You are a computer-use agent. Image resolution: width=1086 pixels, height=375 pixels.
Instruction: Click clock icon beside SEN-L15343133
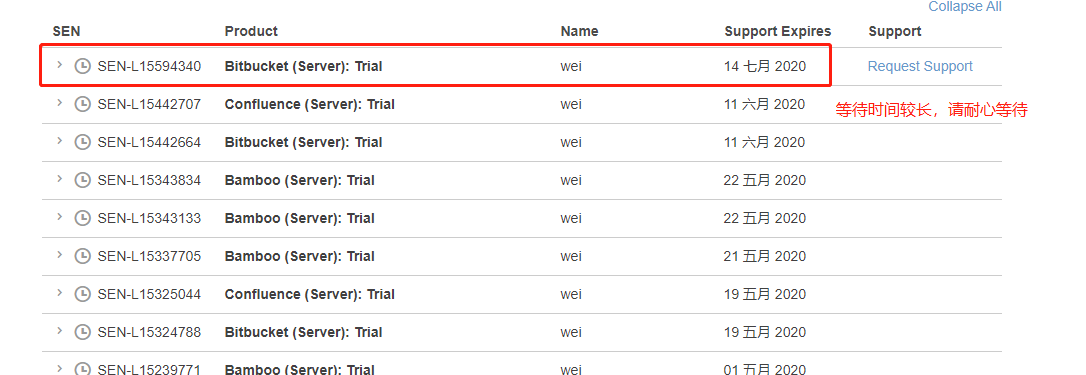(82, 218)
